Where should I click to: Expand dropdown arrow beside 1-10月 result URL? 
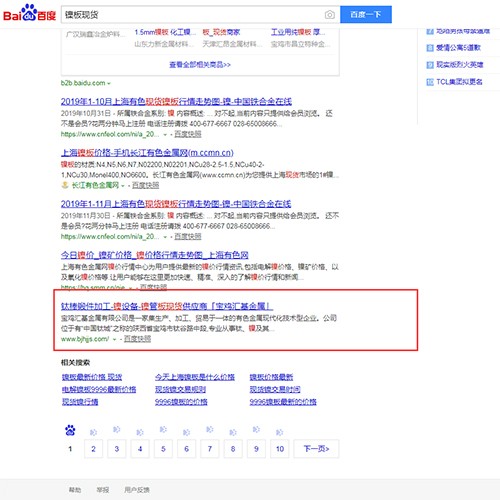[x=165, y=135]
